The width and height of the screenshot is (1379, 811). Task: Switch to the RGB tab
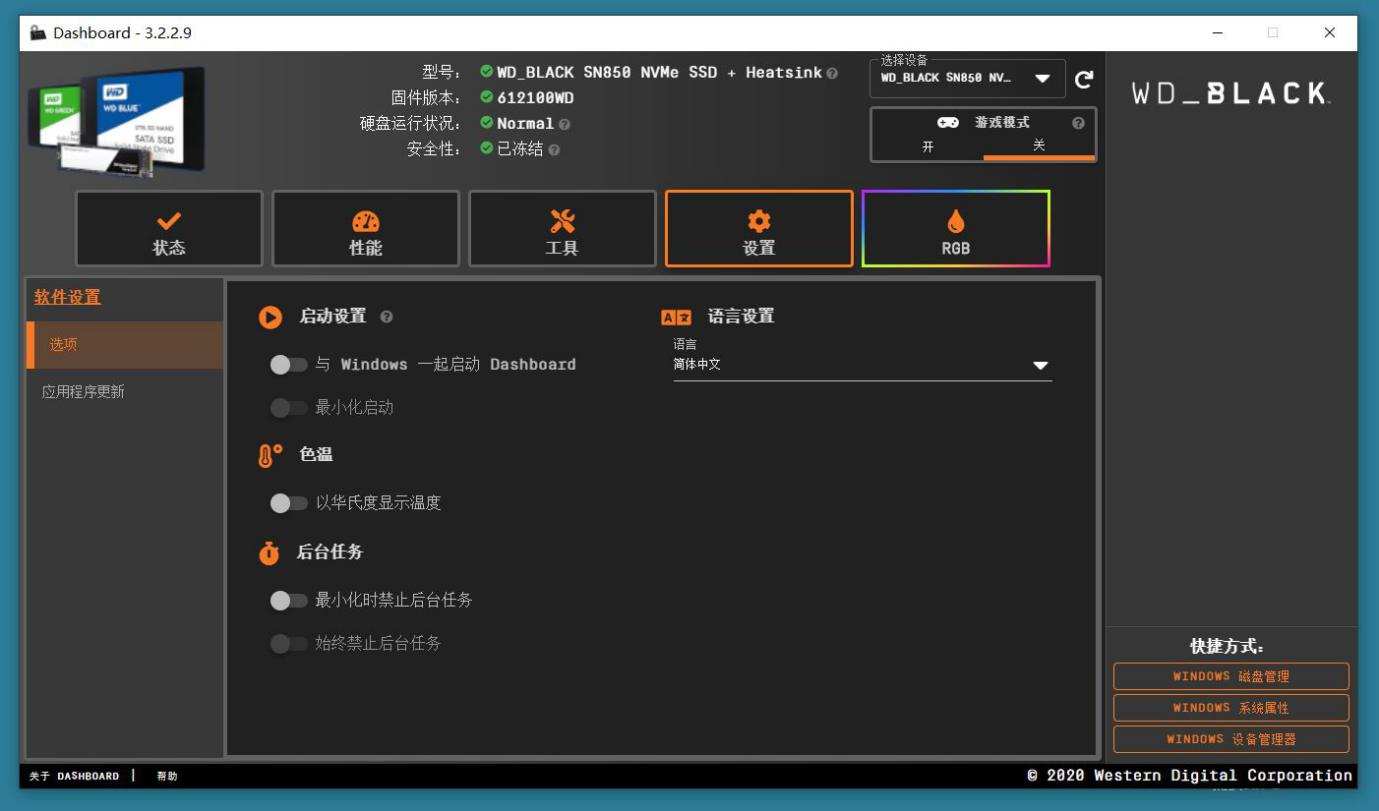pyautogui.click(x=955, y=230)
